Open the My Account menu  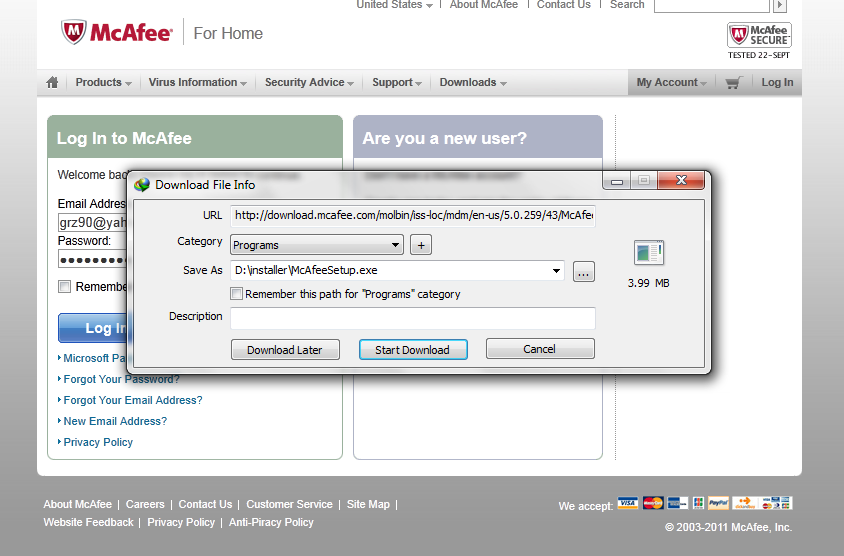click(671, 82)
